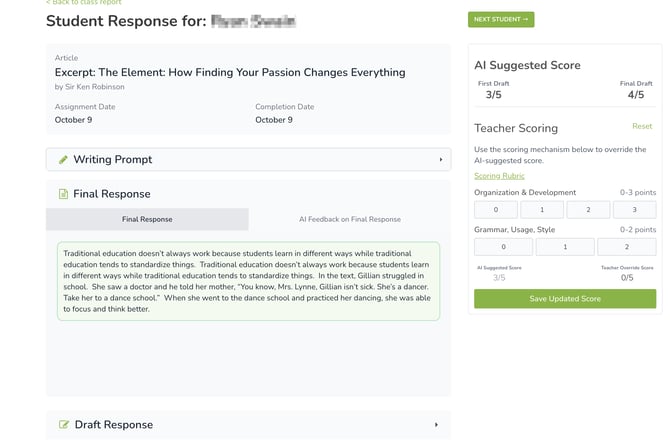Reset the teacher scoring
670x448 pixels.
click(x=641, y=126)
